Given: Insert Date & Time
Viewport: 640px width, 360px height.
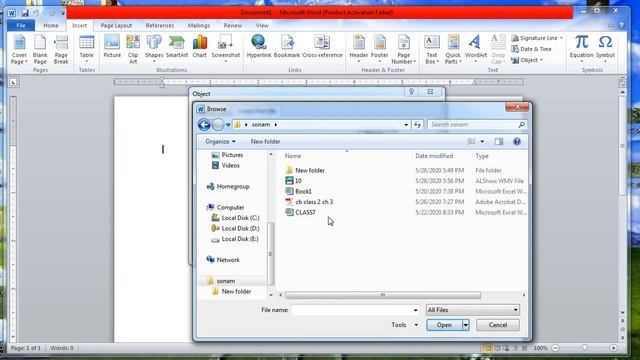Looking at the screenshot, I should point(531,49).
